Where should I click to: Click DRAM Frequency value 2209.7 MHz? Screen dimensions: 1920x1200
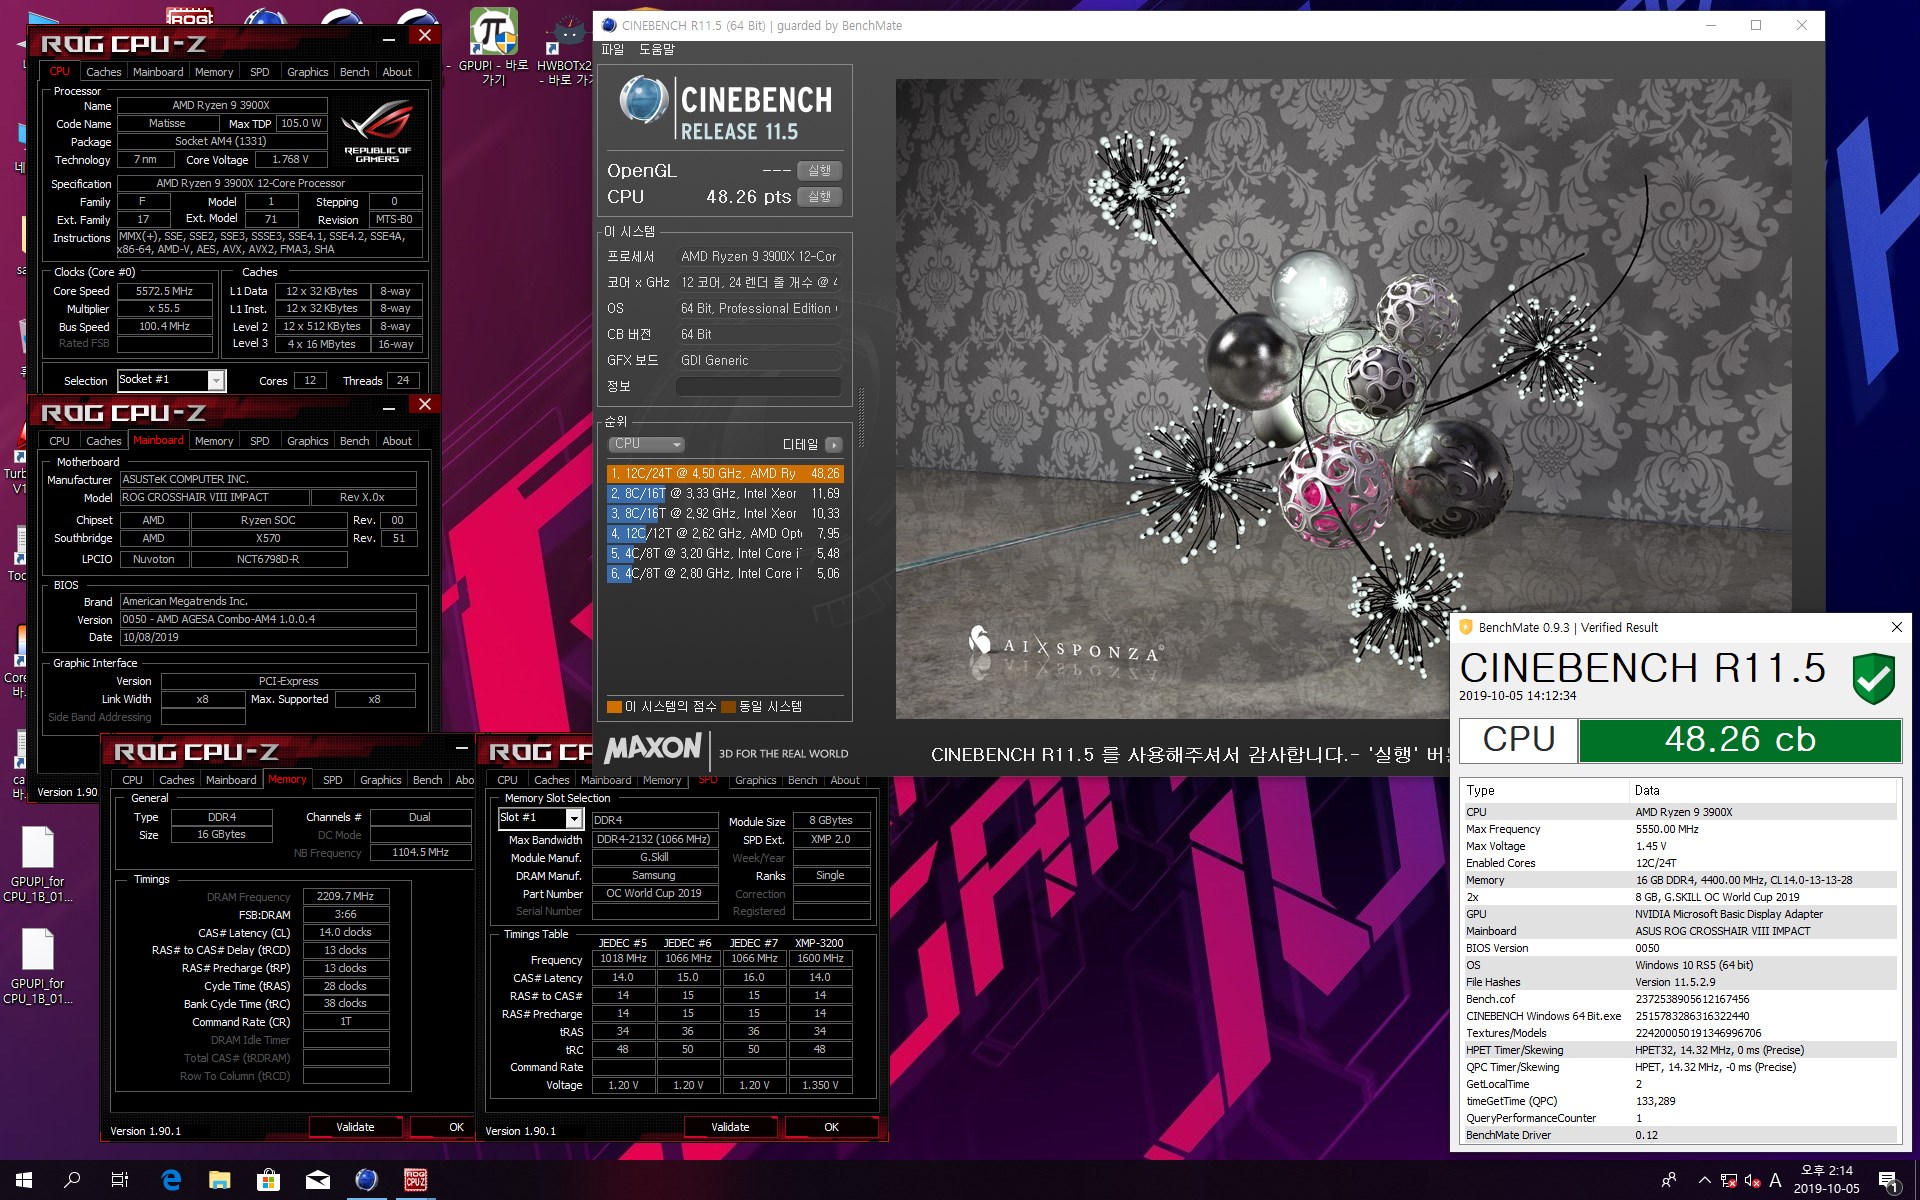click(x=345, y=896)
